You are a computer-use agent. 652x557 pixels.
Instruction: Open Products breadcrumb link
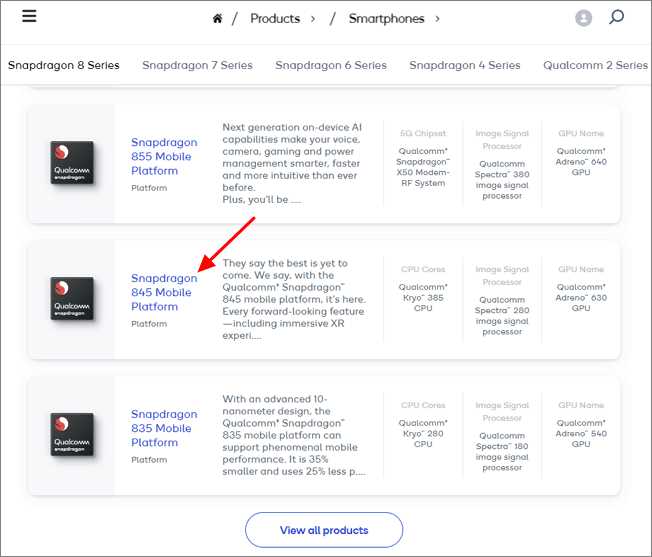[x=275, y=19]
